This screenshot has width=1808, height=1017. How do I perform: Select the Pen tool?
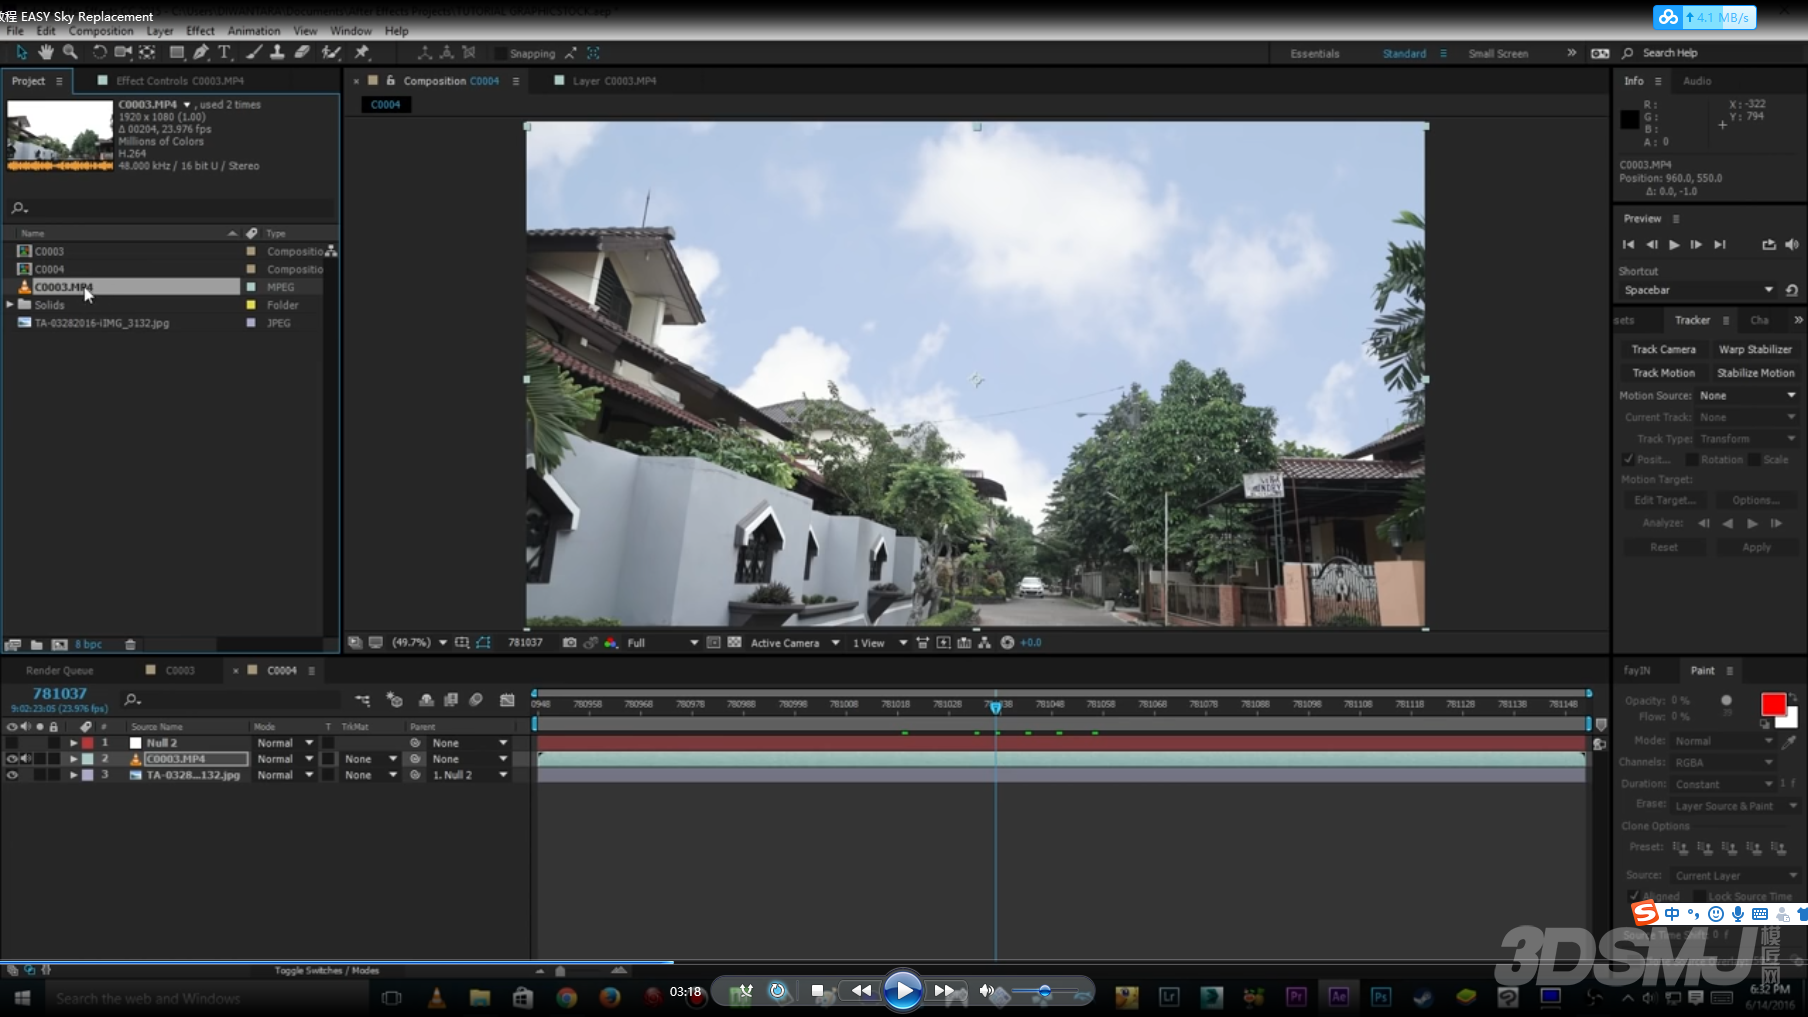point(201,52)
